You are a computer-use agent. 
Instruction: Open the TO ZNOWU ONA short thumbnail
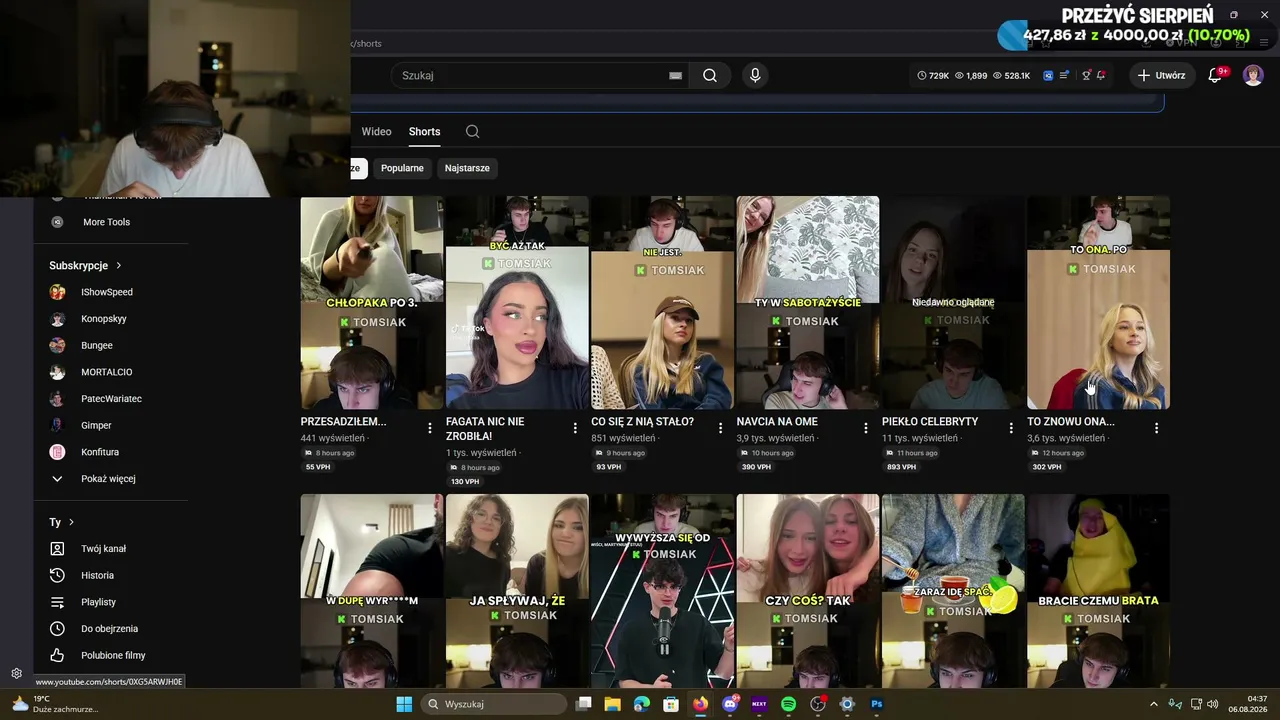click(x=1098, y=302)
